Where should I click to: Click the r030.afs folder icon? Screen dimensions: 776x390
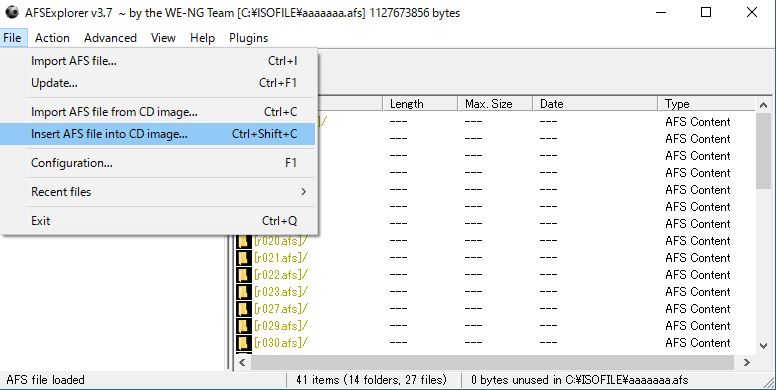[x=243, y=342]
